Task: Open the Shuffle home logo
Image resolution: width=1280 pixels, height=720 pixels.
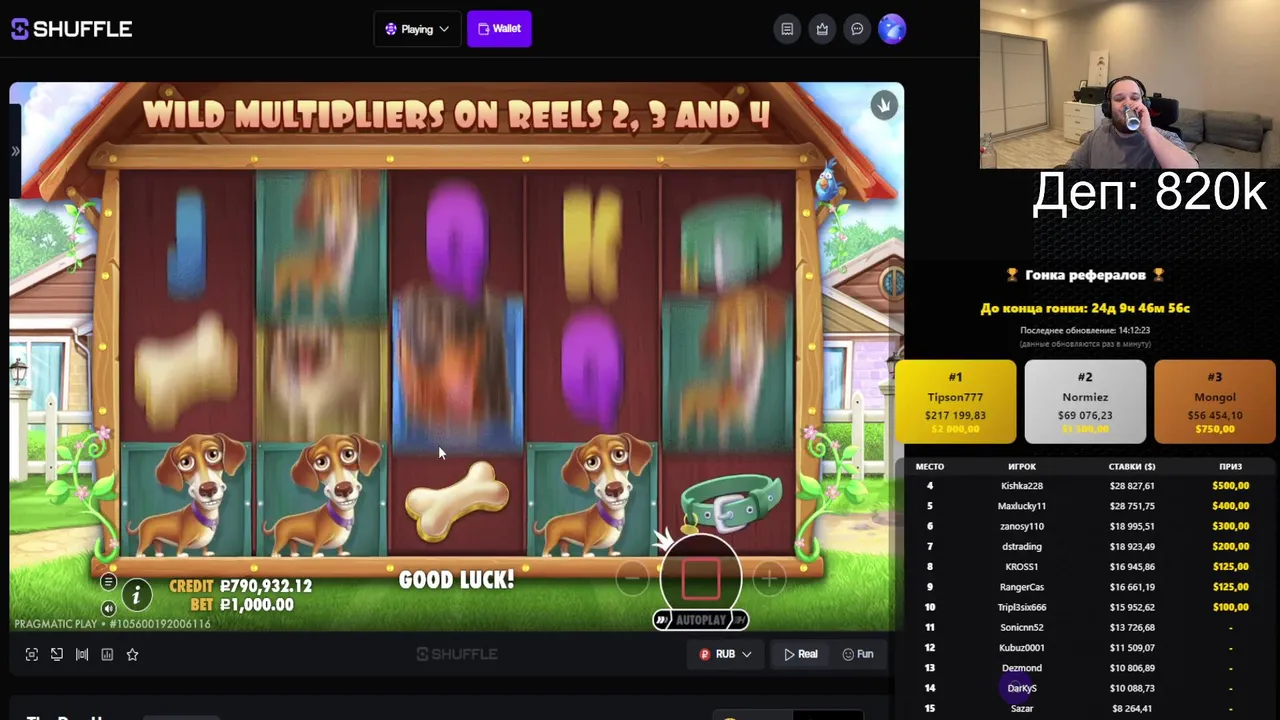Action: click(x=71, y=29)
